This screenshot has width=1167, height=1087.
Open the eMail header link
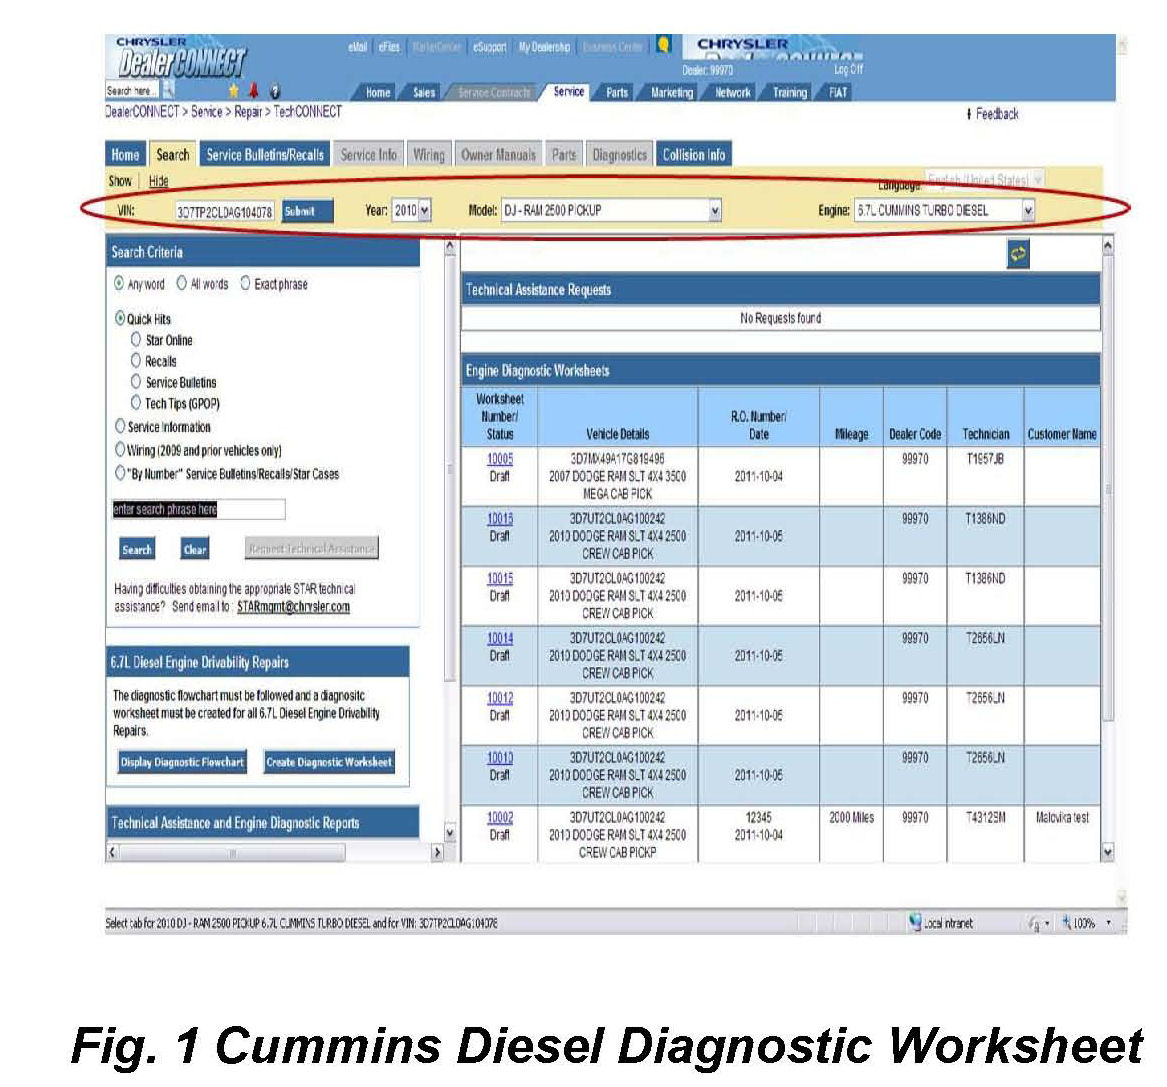[x=357, y=47]
